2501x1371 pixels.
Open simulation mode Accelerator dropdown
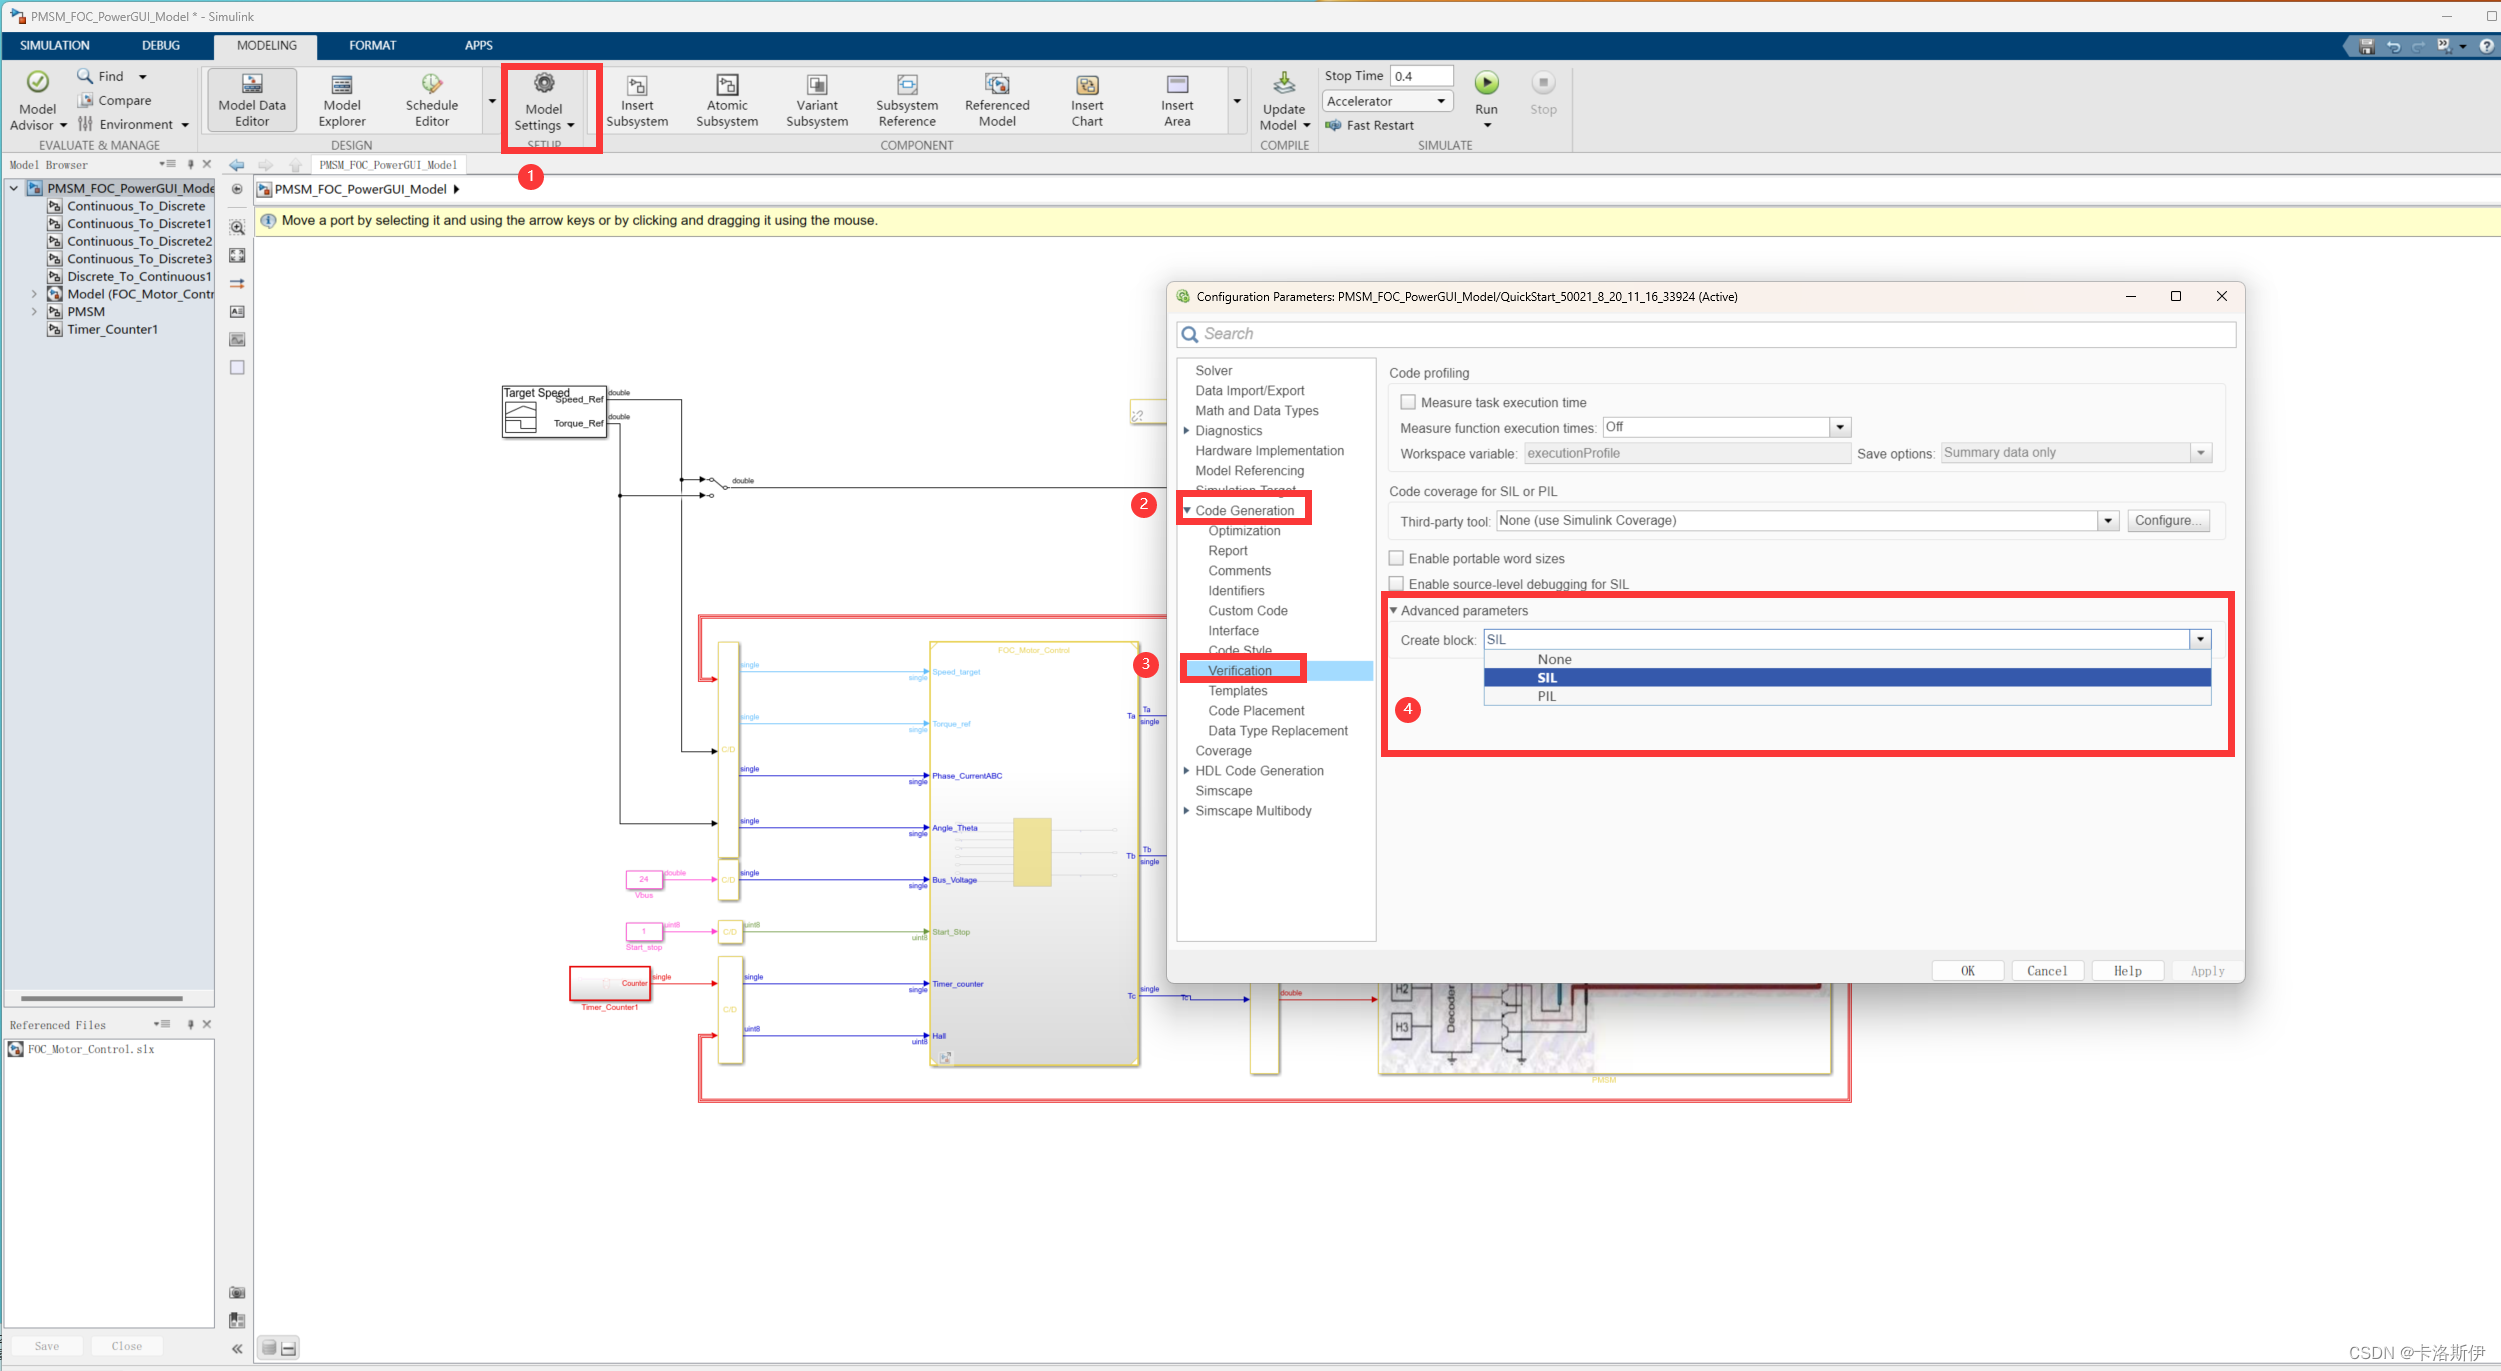(1387, 101)
